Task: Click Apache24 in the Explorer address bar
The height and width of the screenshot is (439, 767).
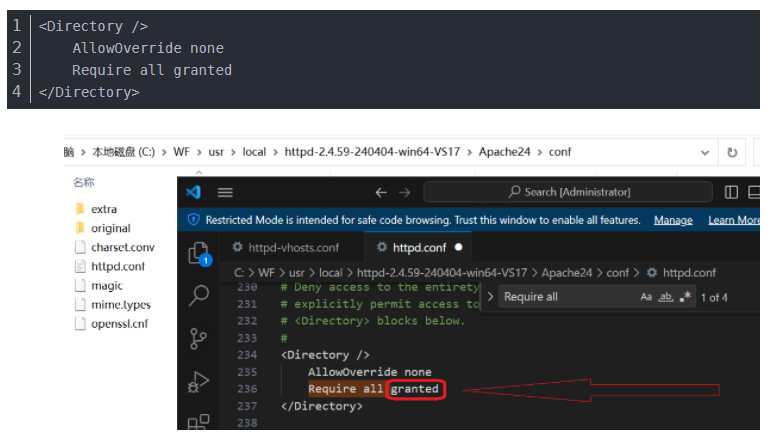Action: tap(504, 152)
